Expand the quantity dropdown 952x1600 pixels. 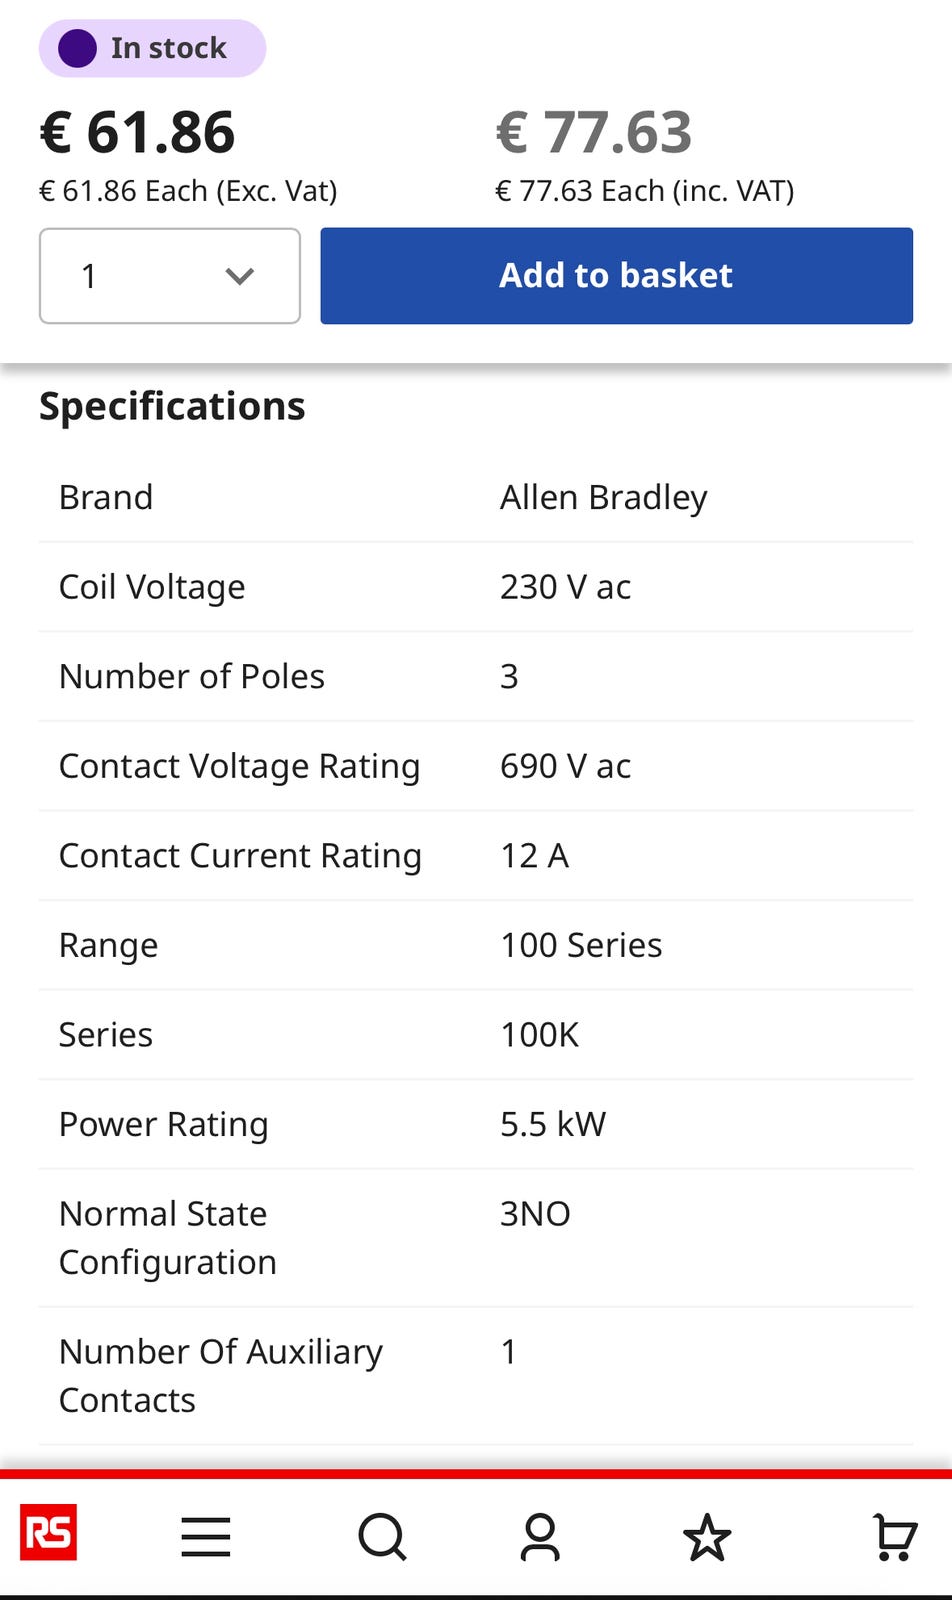click(169, 276)
